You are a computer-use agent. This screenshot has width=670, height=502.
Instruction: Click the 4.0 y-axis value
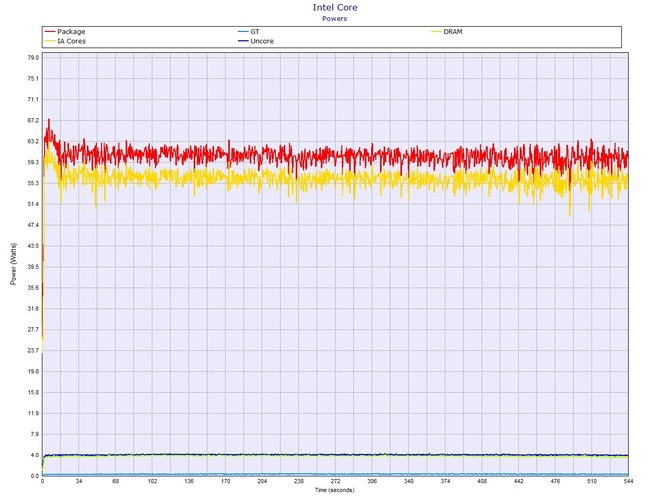[35, 455]
